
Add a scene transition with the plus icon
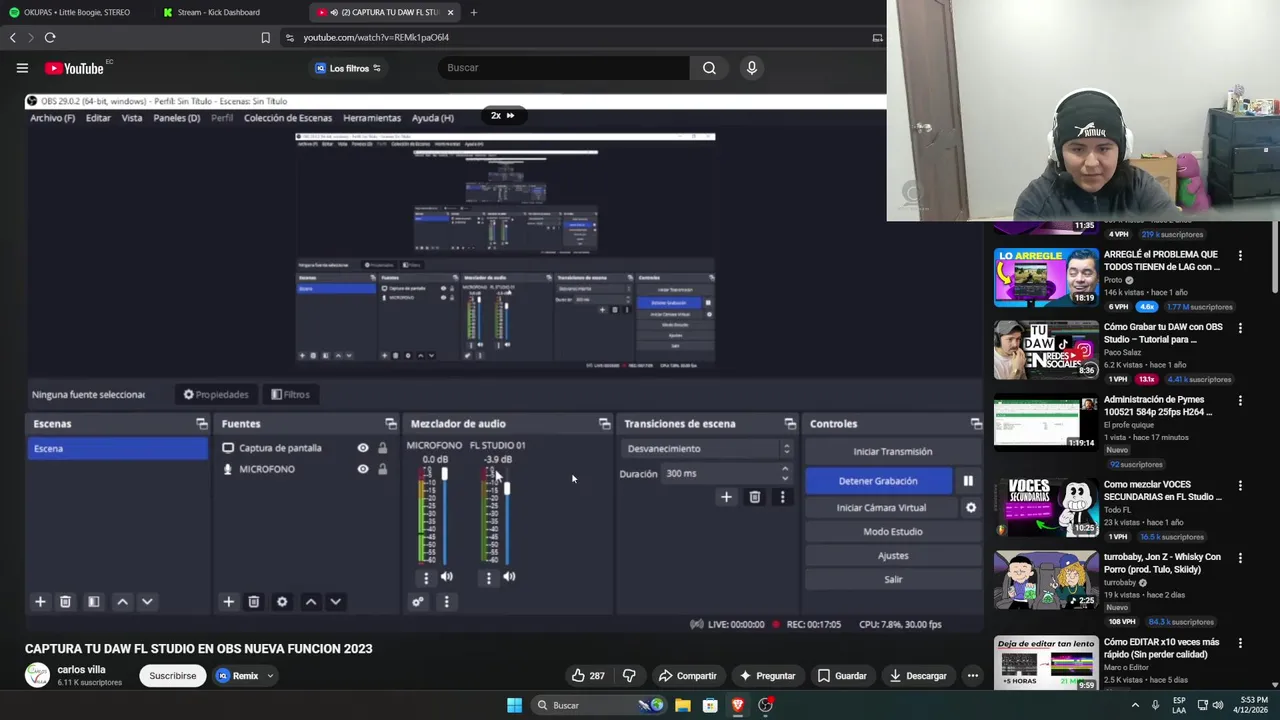[x=726, y=497]
